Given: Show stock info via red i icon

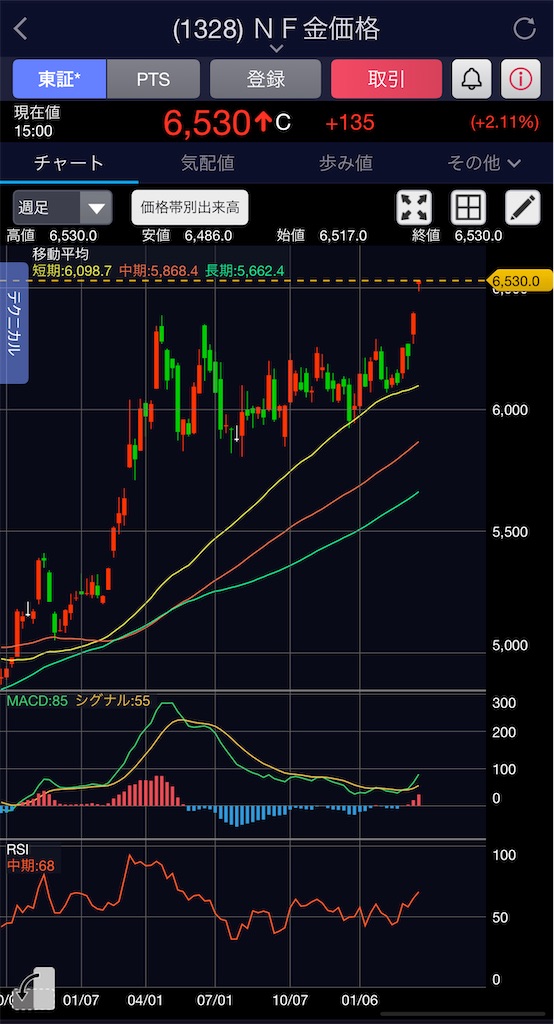Looking at the screenshot, I should click(521, 79).
